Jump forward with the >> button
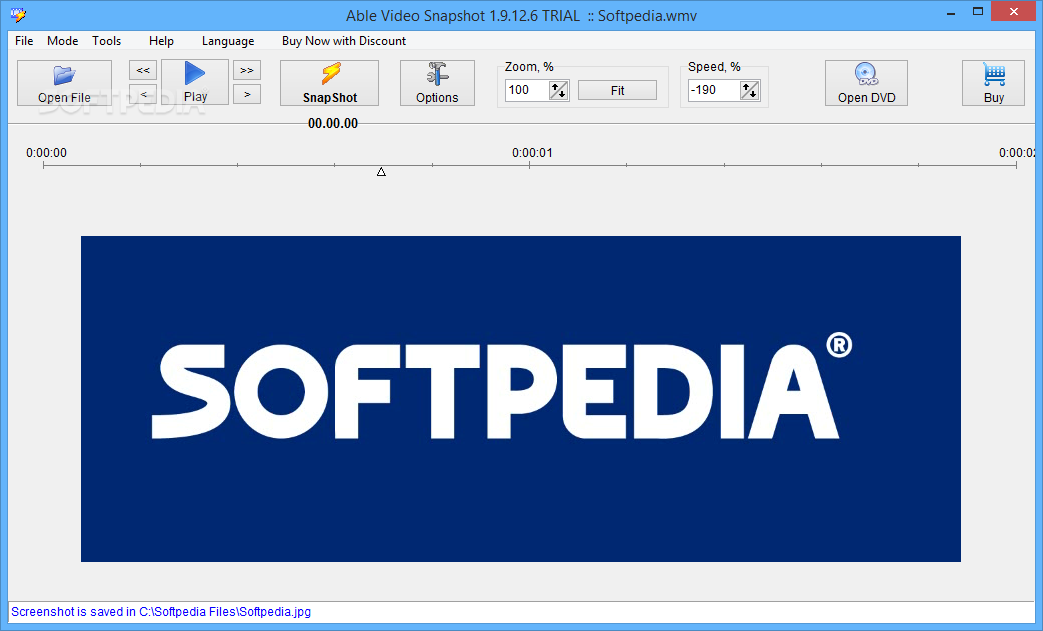 (247, 70)
